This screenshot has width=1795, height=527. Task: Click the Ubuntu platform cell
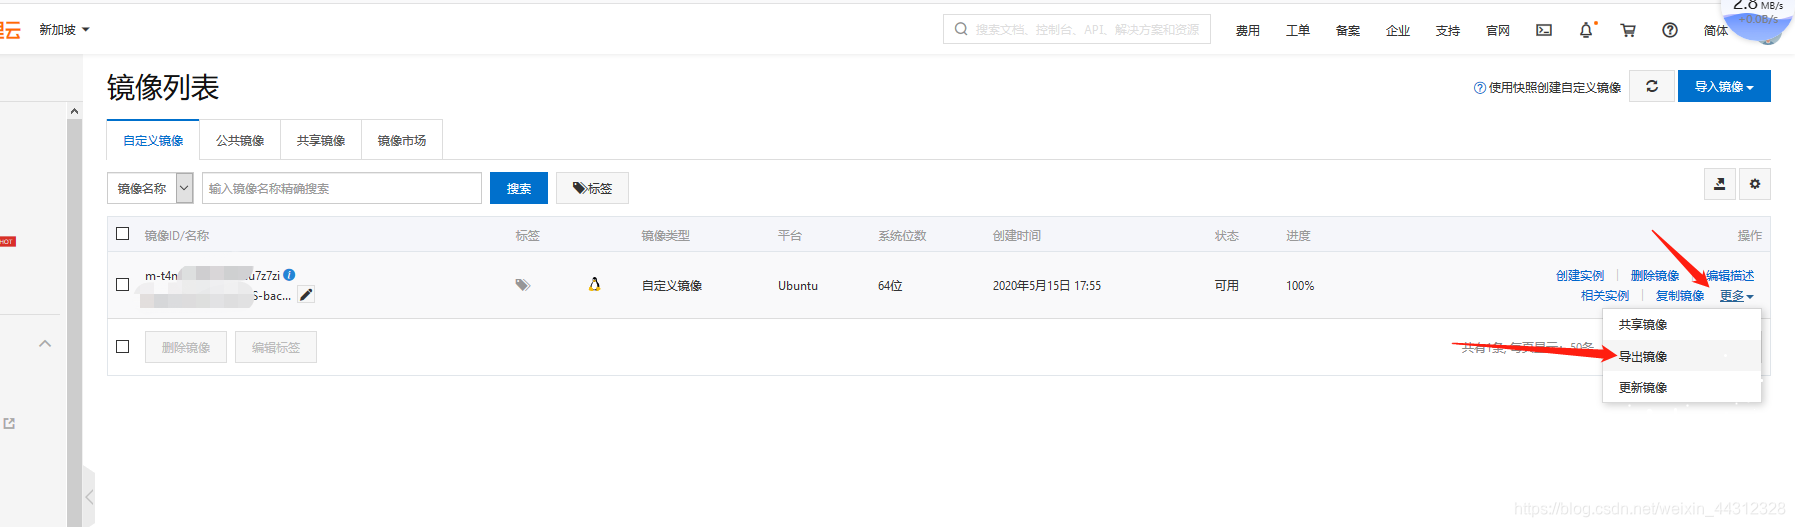click(x=798, y=286)
